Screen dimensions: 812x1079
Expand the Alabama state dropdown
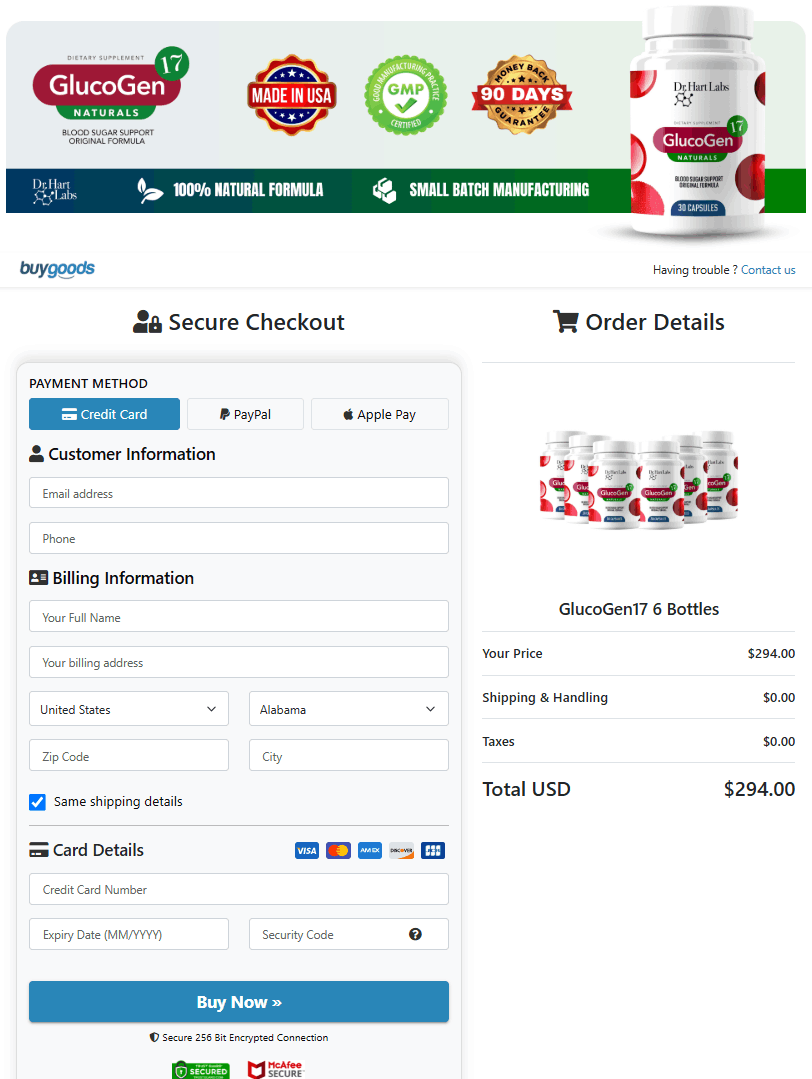coord(348,709)
